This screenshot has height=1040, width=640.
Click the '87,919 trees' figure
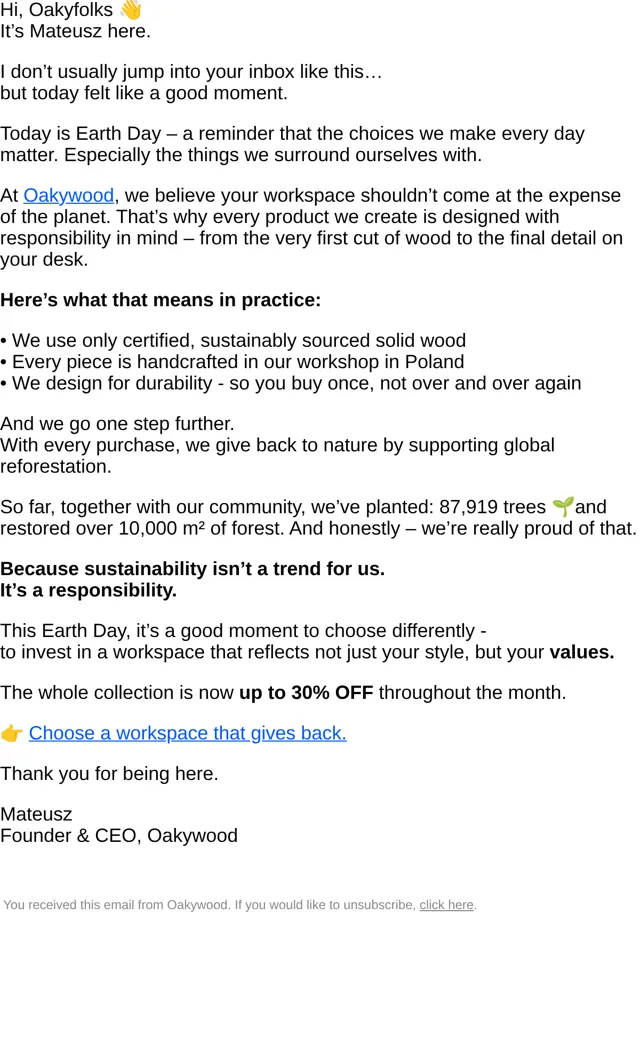[x=492, y=507]
